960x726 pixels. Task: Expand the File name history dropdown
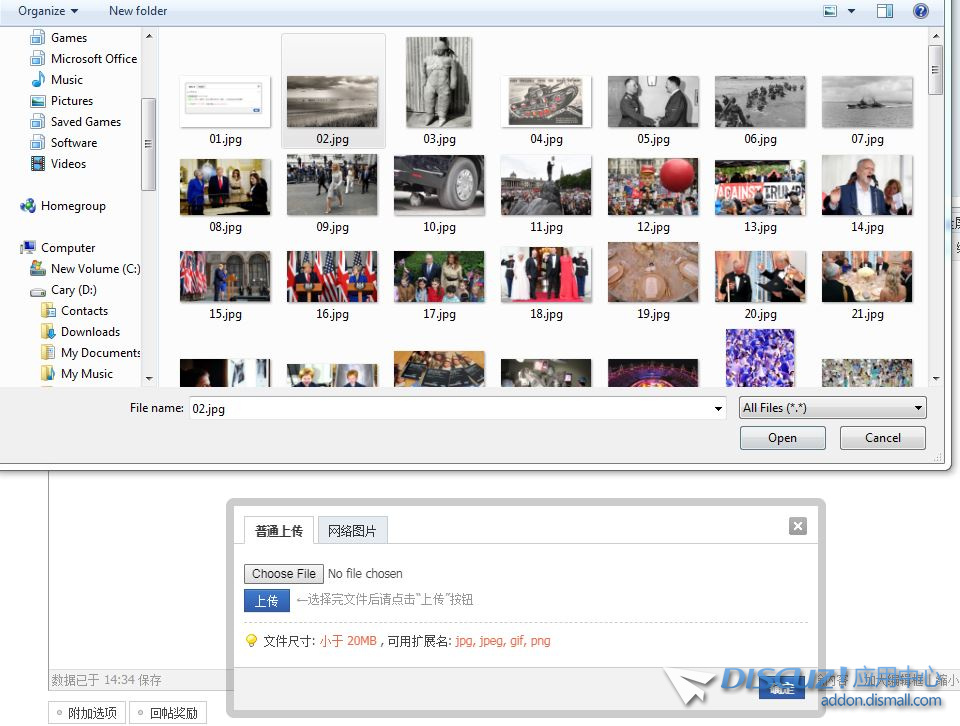[x=718, y=409]
